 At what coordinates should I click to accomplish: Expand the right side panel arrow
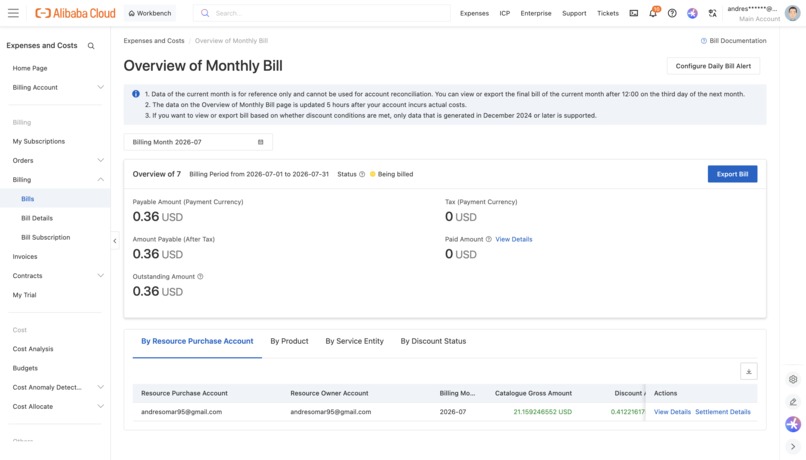(793, 446)
